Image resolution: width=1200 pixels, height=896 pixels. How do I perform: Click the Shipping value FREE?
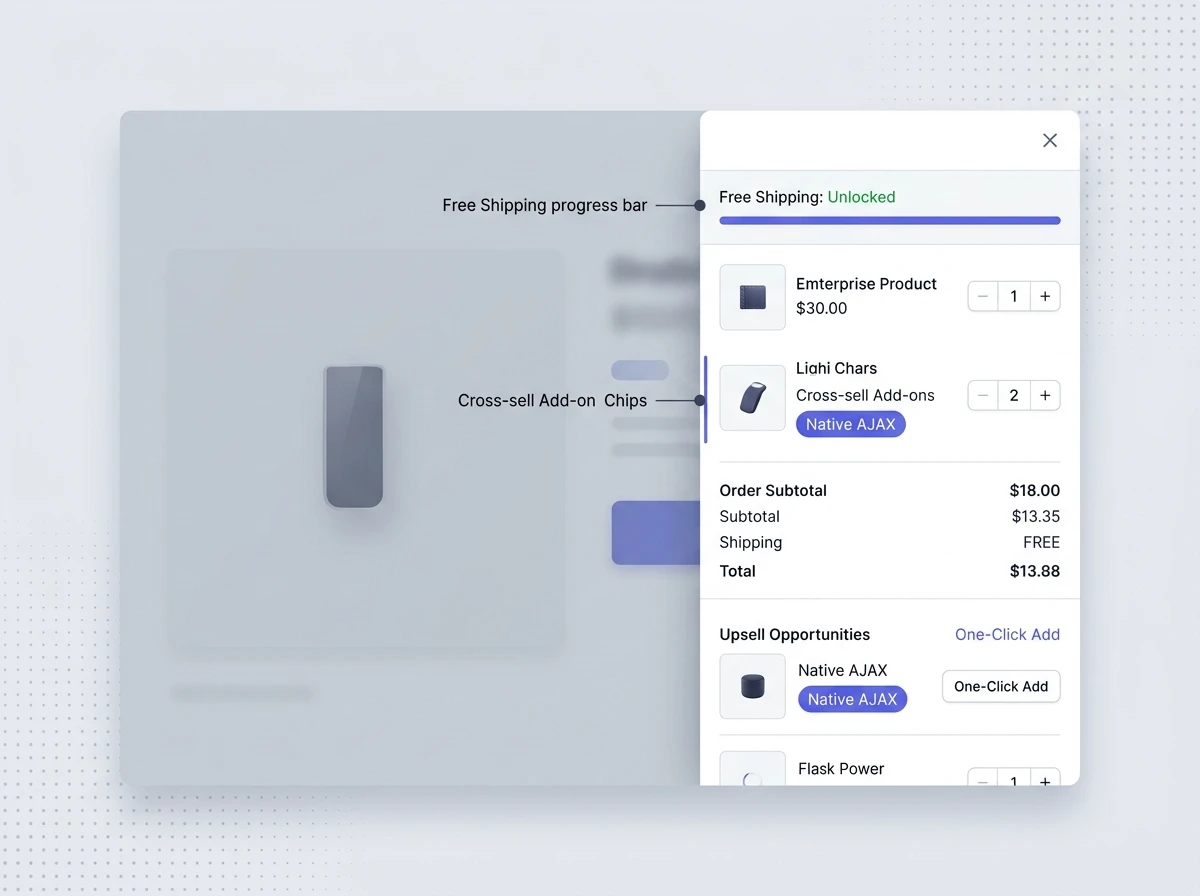click(x=1041, y=543)
